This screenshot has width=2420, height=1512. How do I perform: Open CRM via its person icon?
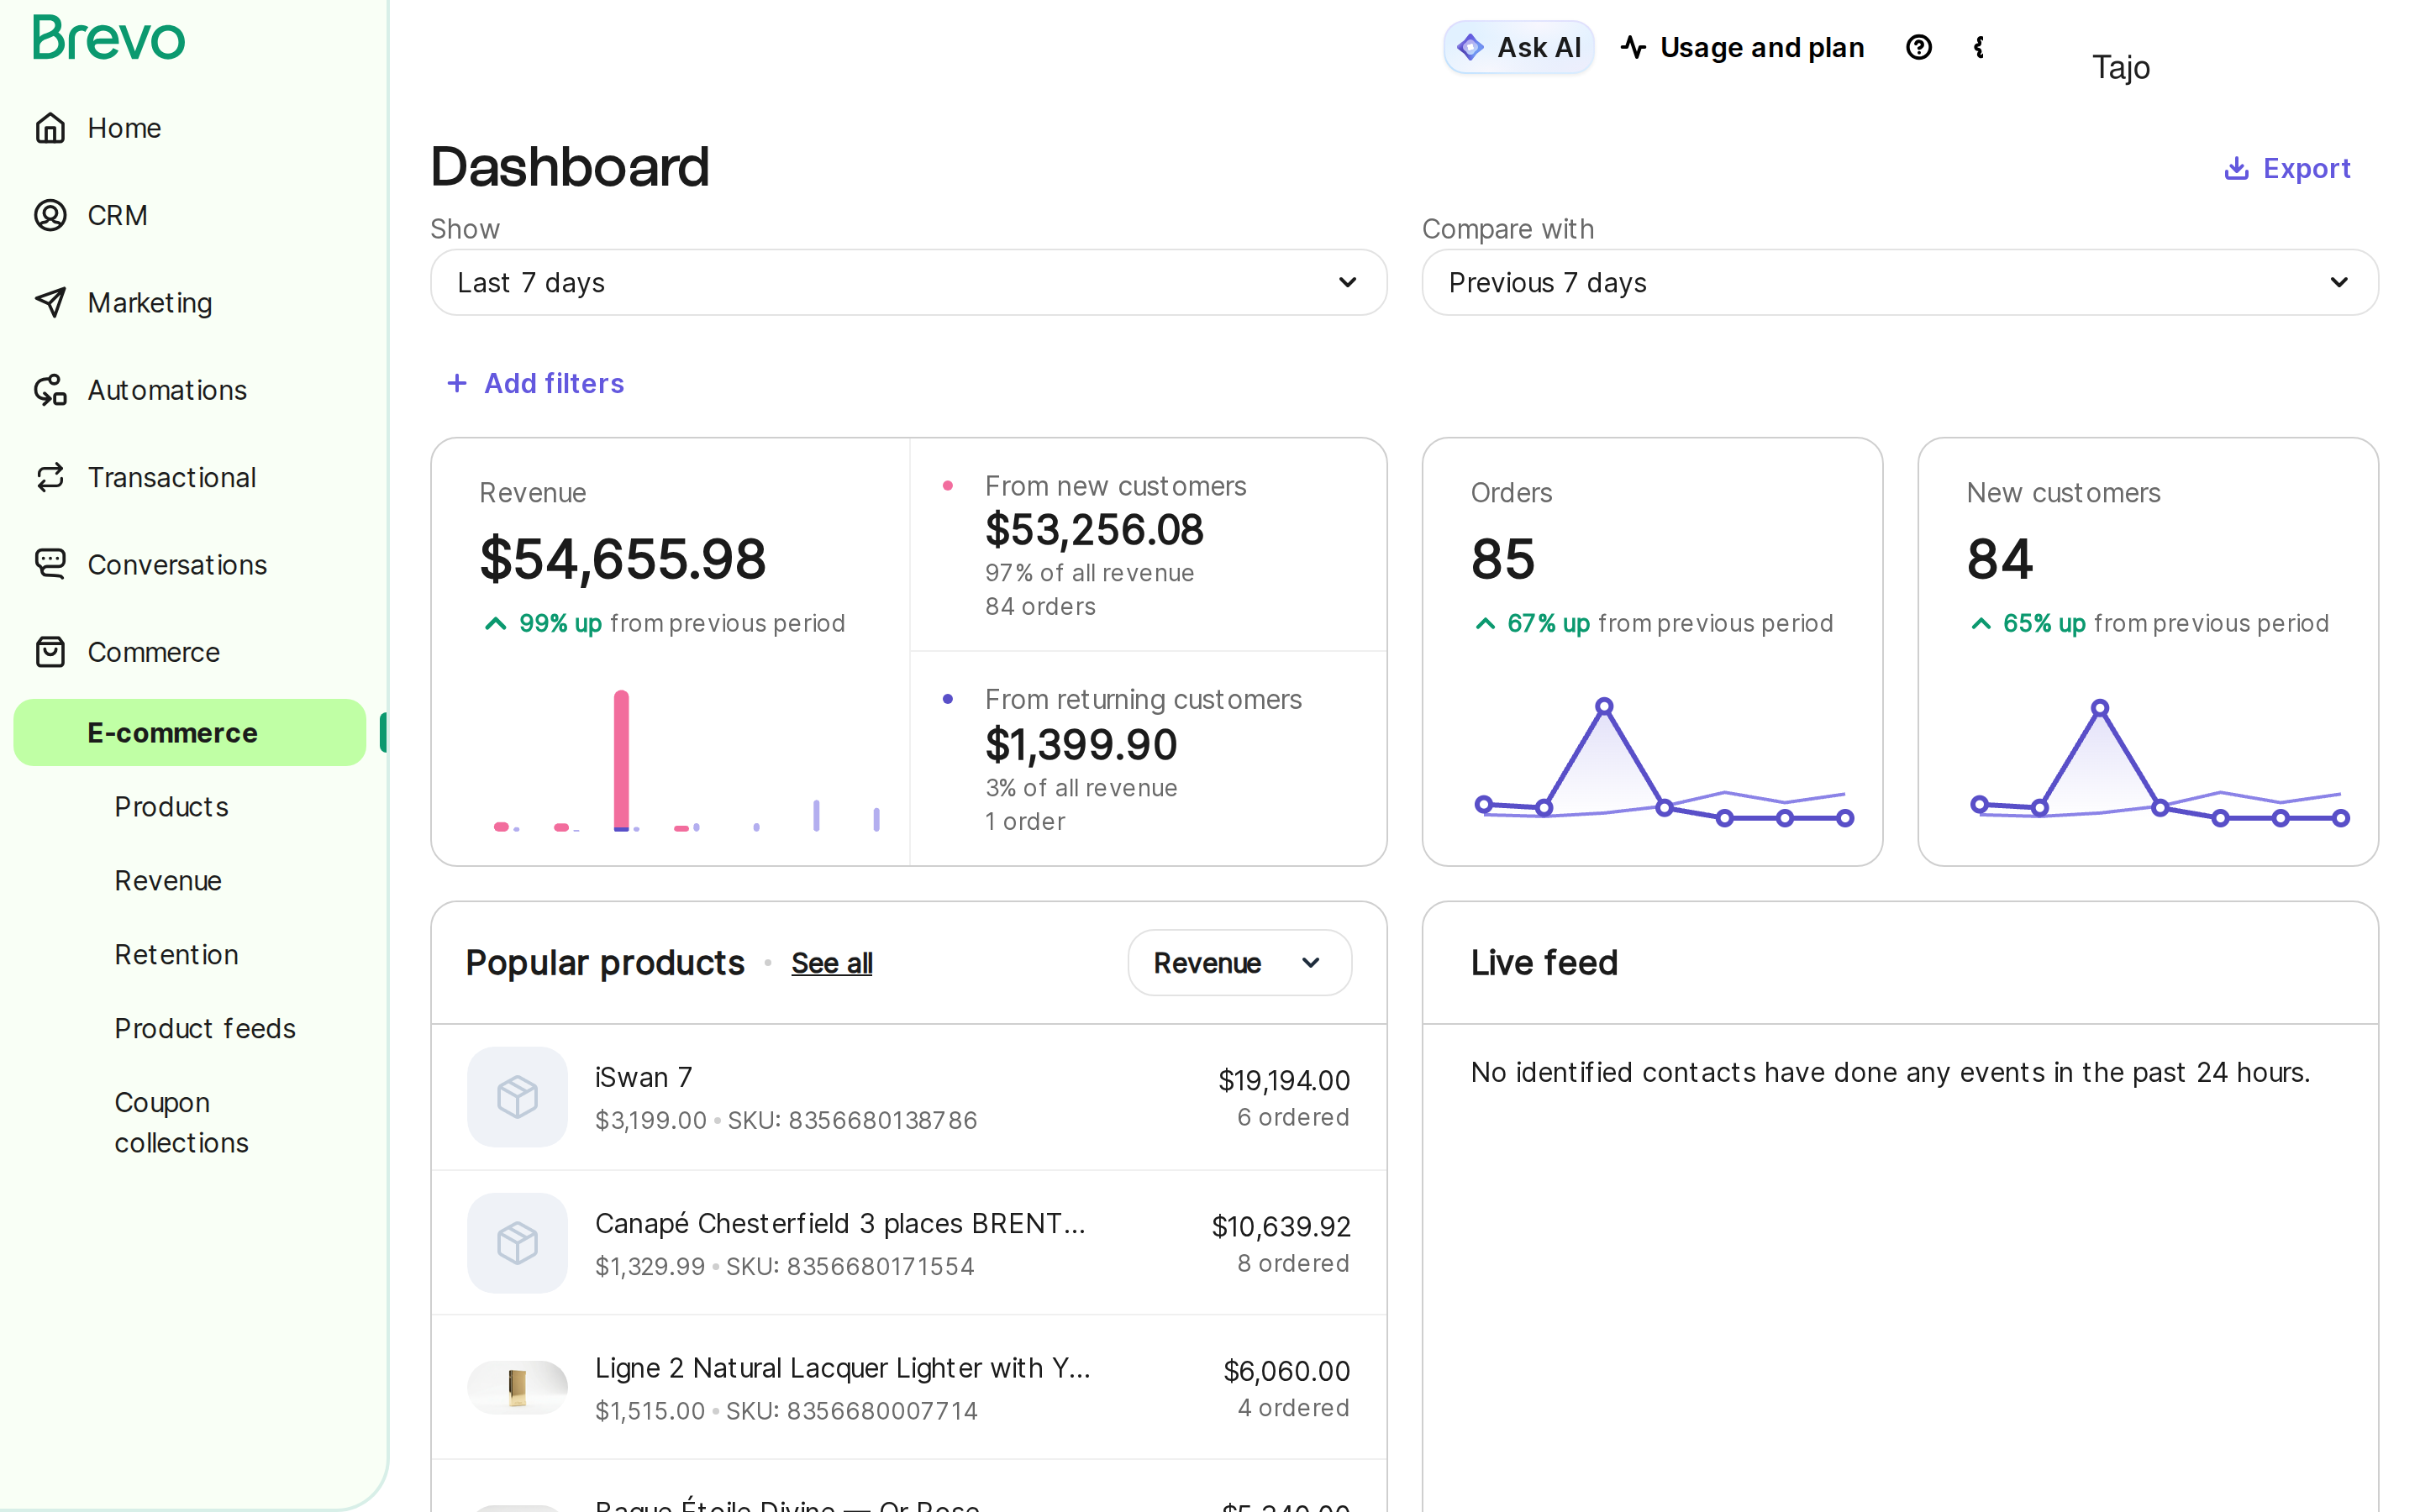tap(50, 215)
